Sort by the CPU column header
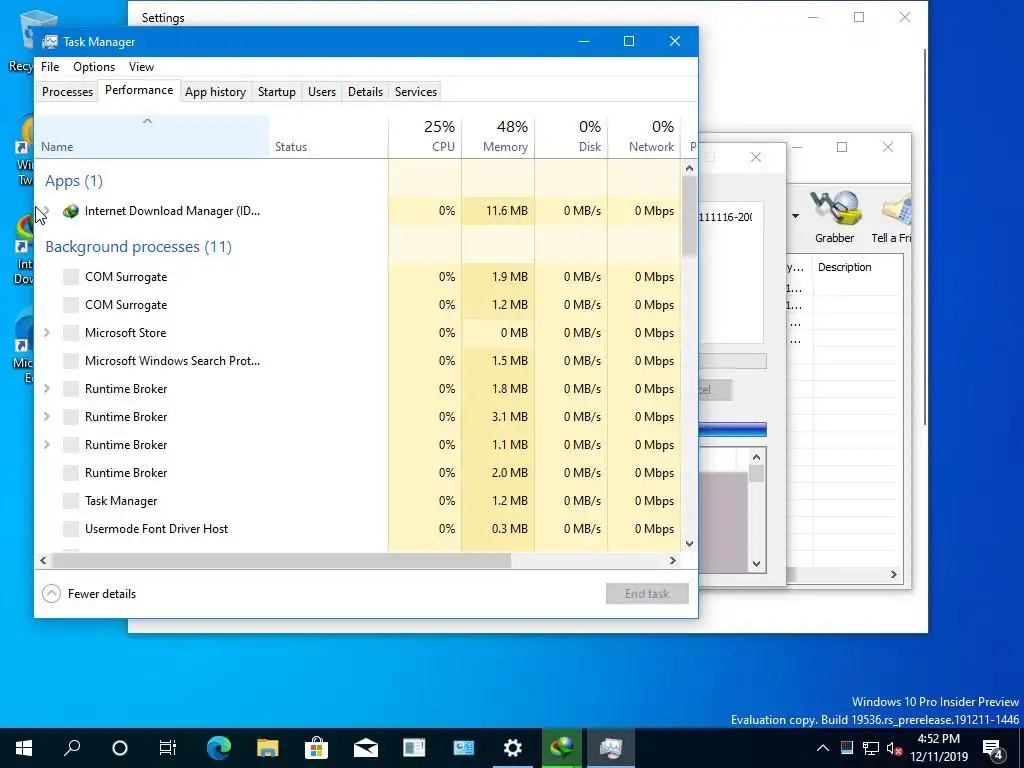Screen dimensions: 1024x768 pyautogui.click(x=425, y=137)
